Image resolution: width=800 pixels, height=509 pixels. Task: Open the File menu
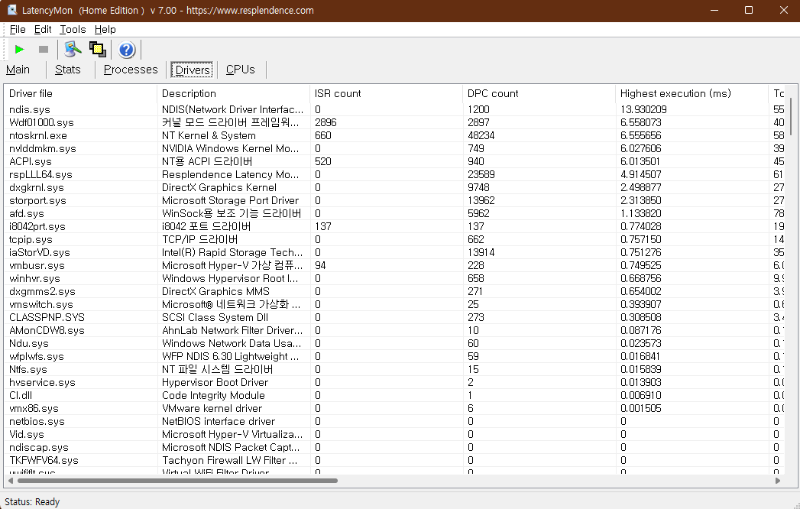point(17,30)
